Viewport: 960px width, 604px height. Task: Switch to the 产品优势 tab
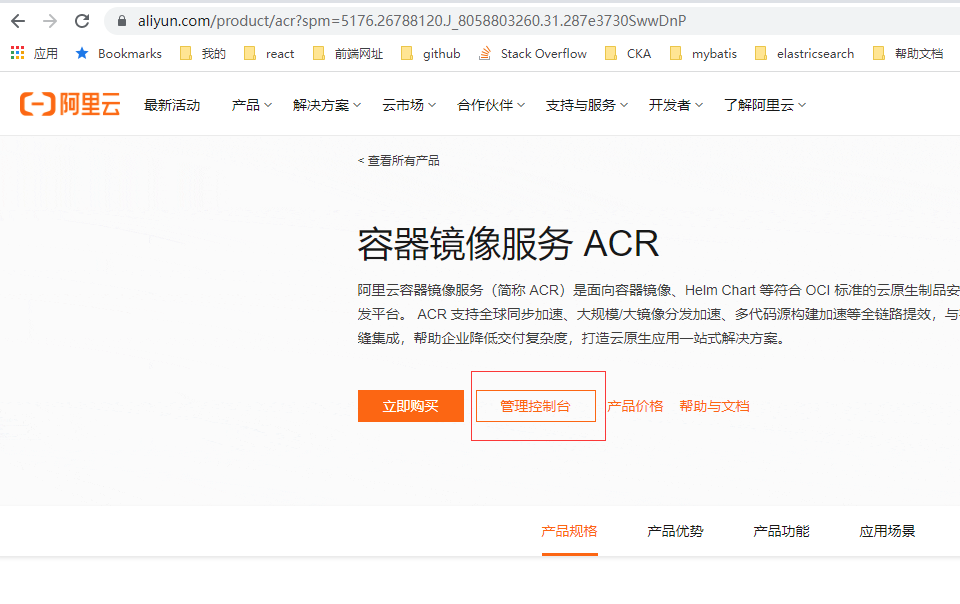point(675,531)
